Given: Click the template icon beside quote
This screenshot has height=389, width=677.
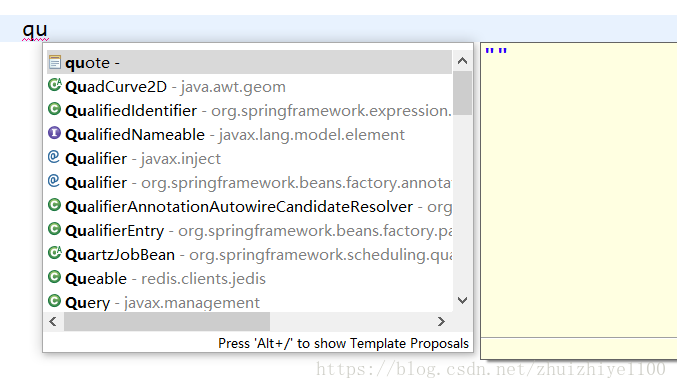Looking at the screenshot, I should point(55,62).
